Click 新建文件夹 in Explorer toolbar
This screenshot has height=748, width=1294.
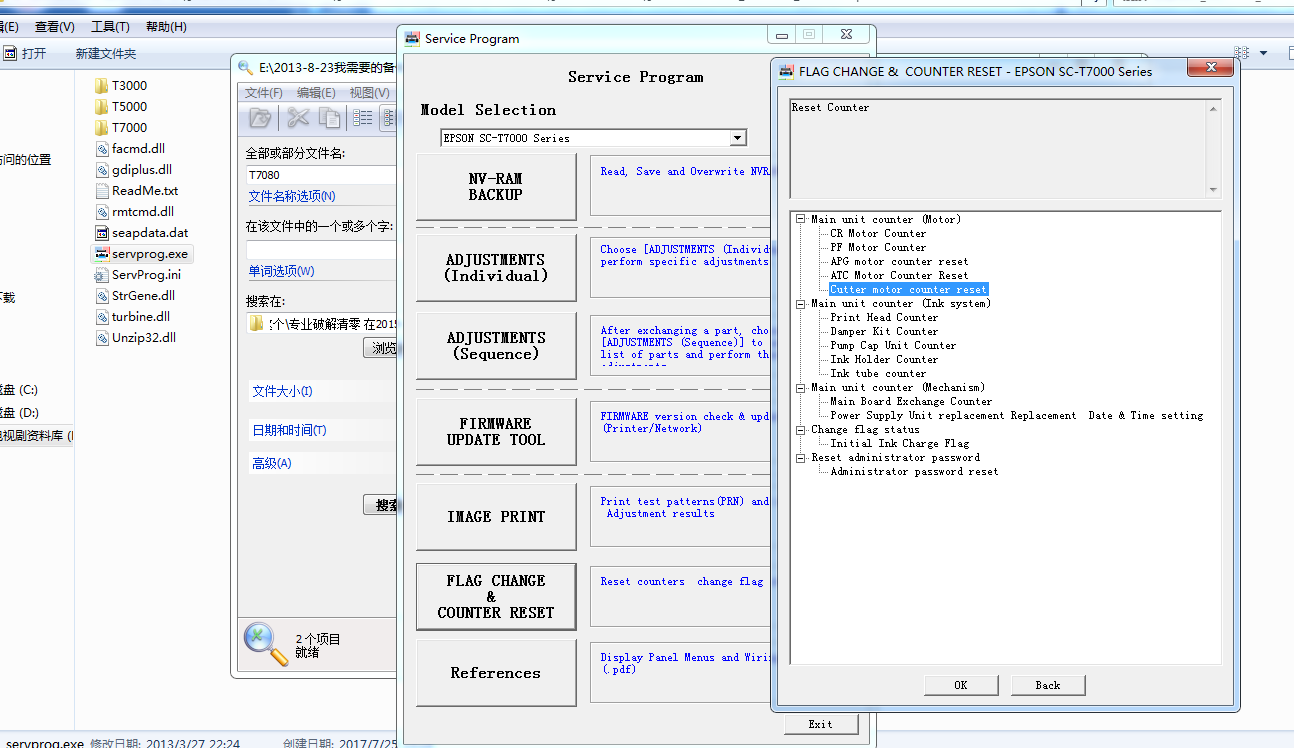coord(106,53)
